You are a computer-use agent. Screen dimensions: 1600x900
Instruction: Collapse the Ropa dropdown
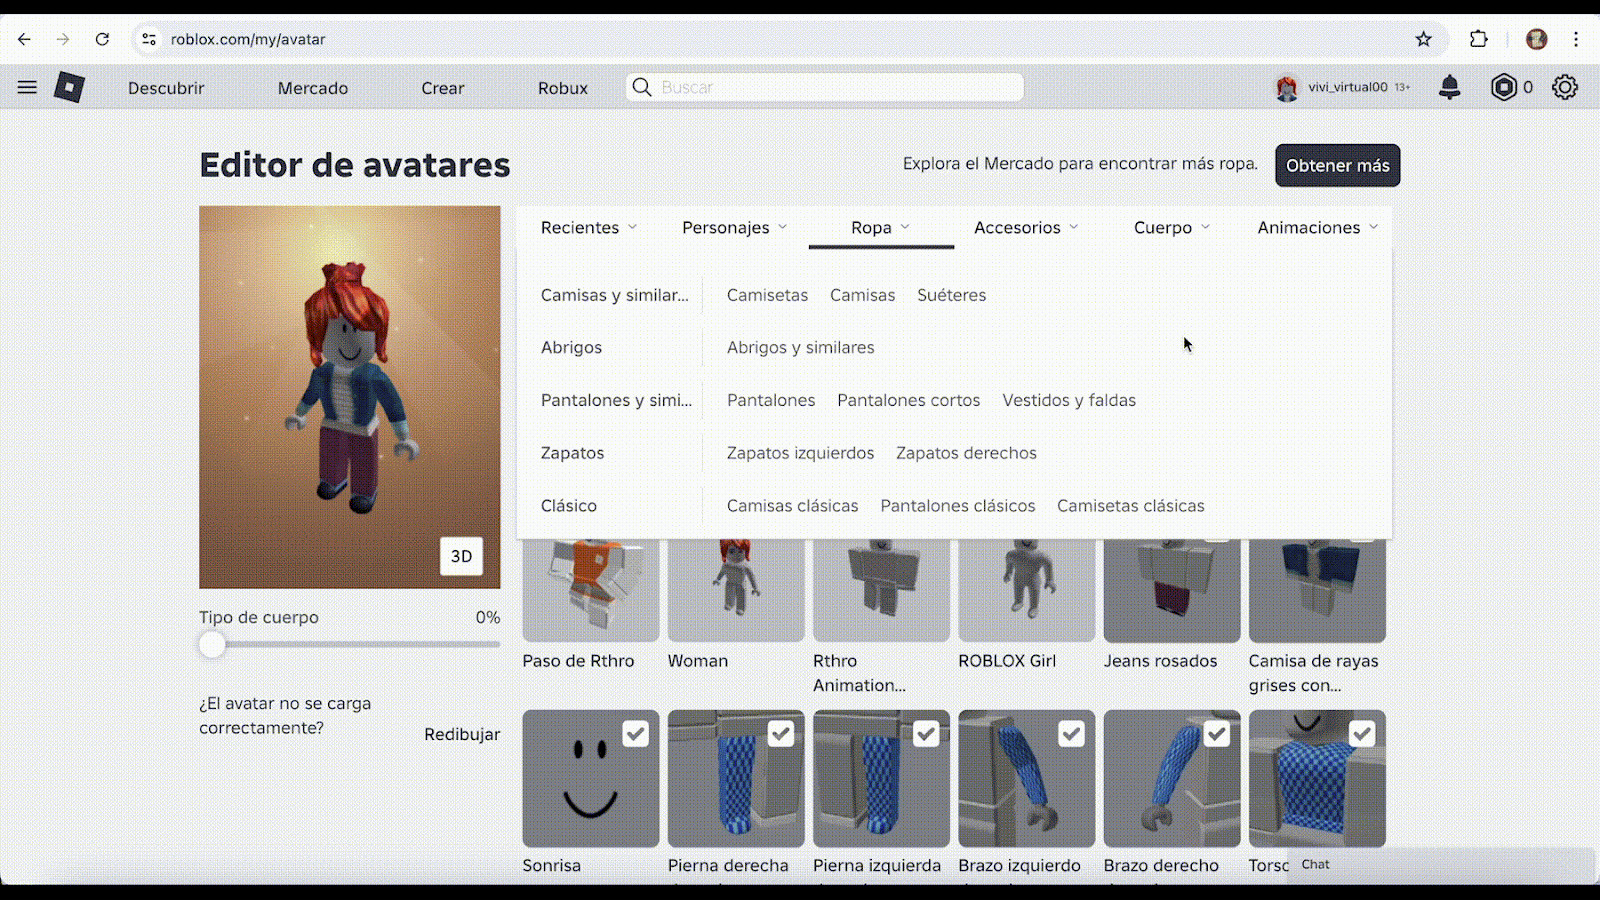(881, 227)
